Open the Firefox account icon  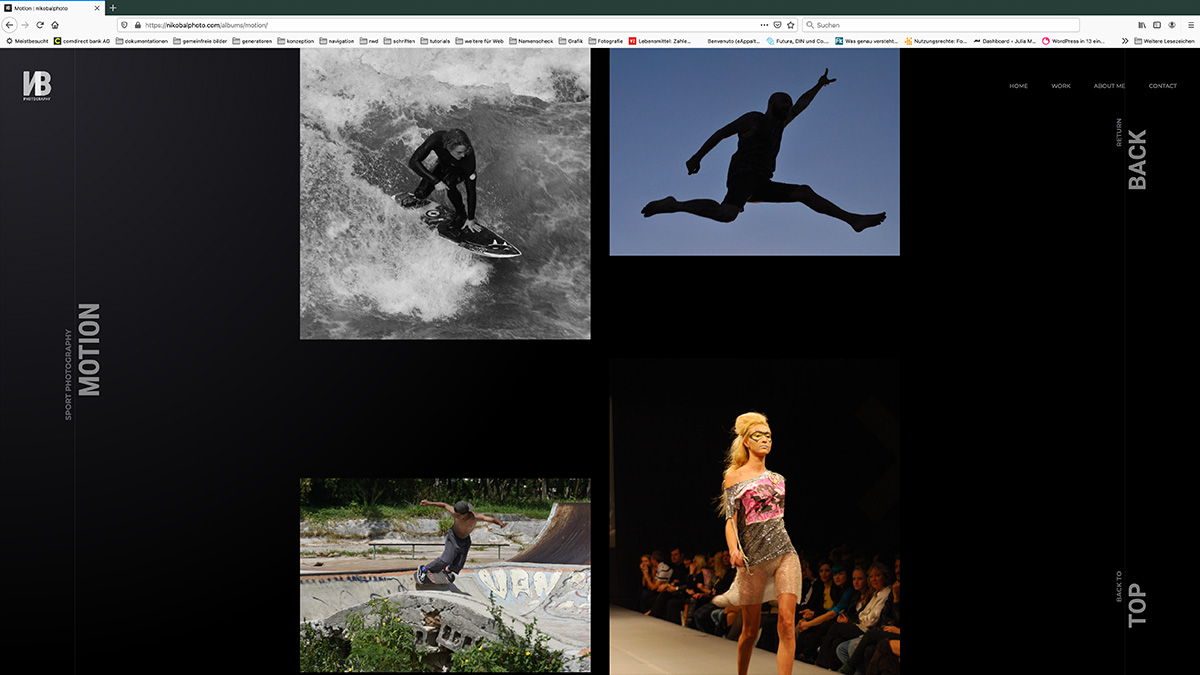click(x=1173, y=24)
